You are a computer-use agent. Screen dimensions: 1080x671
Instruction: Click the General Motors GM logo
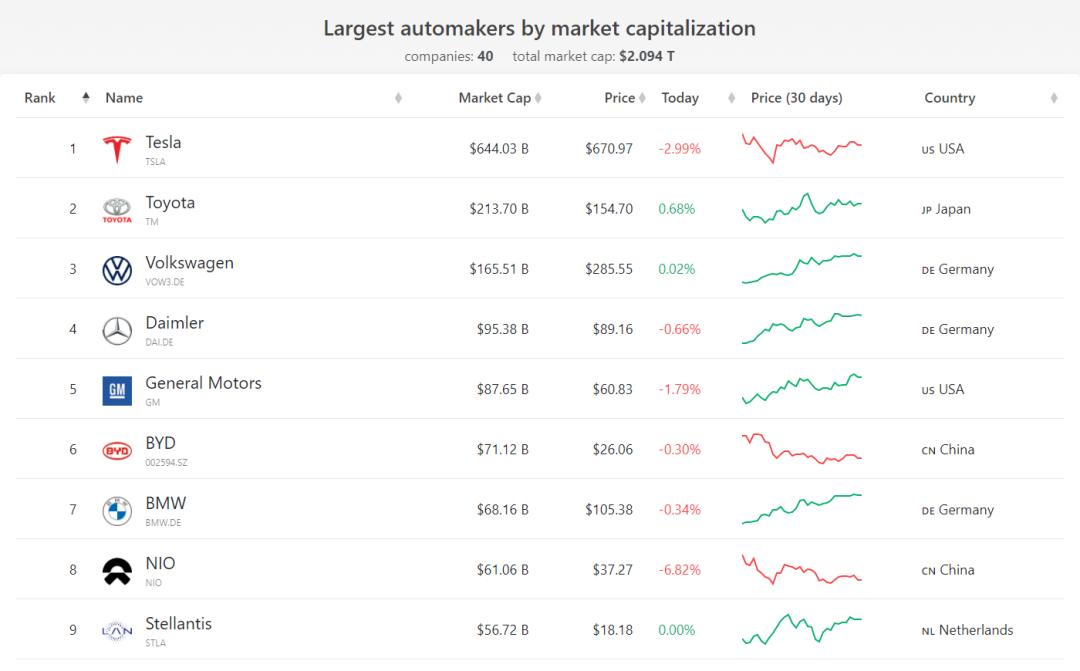tap(117, 390)
